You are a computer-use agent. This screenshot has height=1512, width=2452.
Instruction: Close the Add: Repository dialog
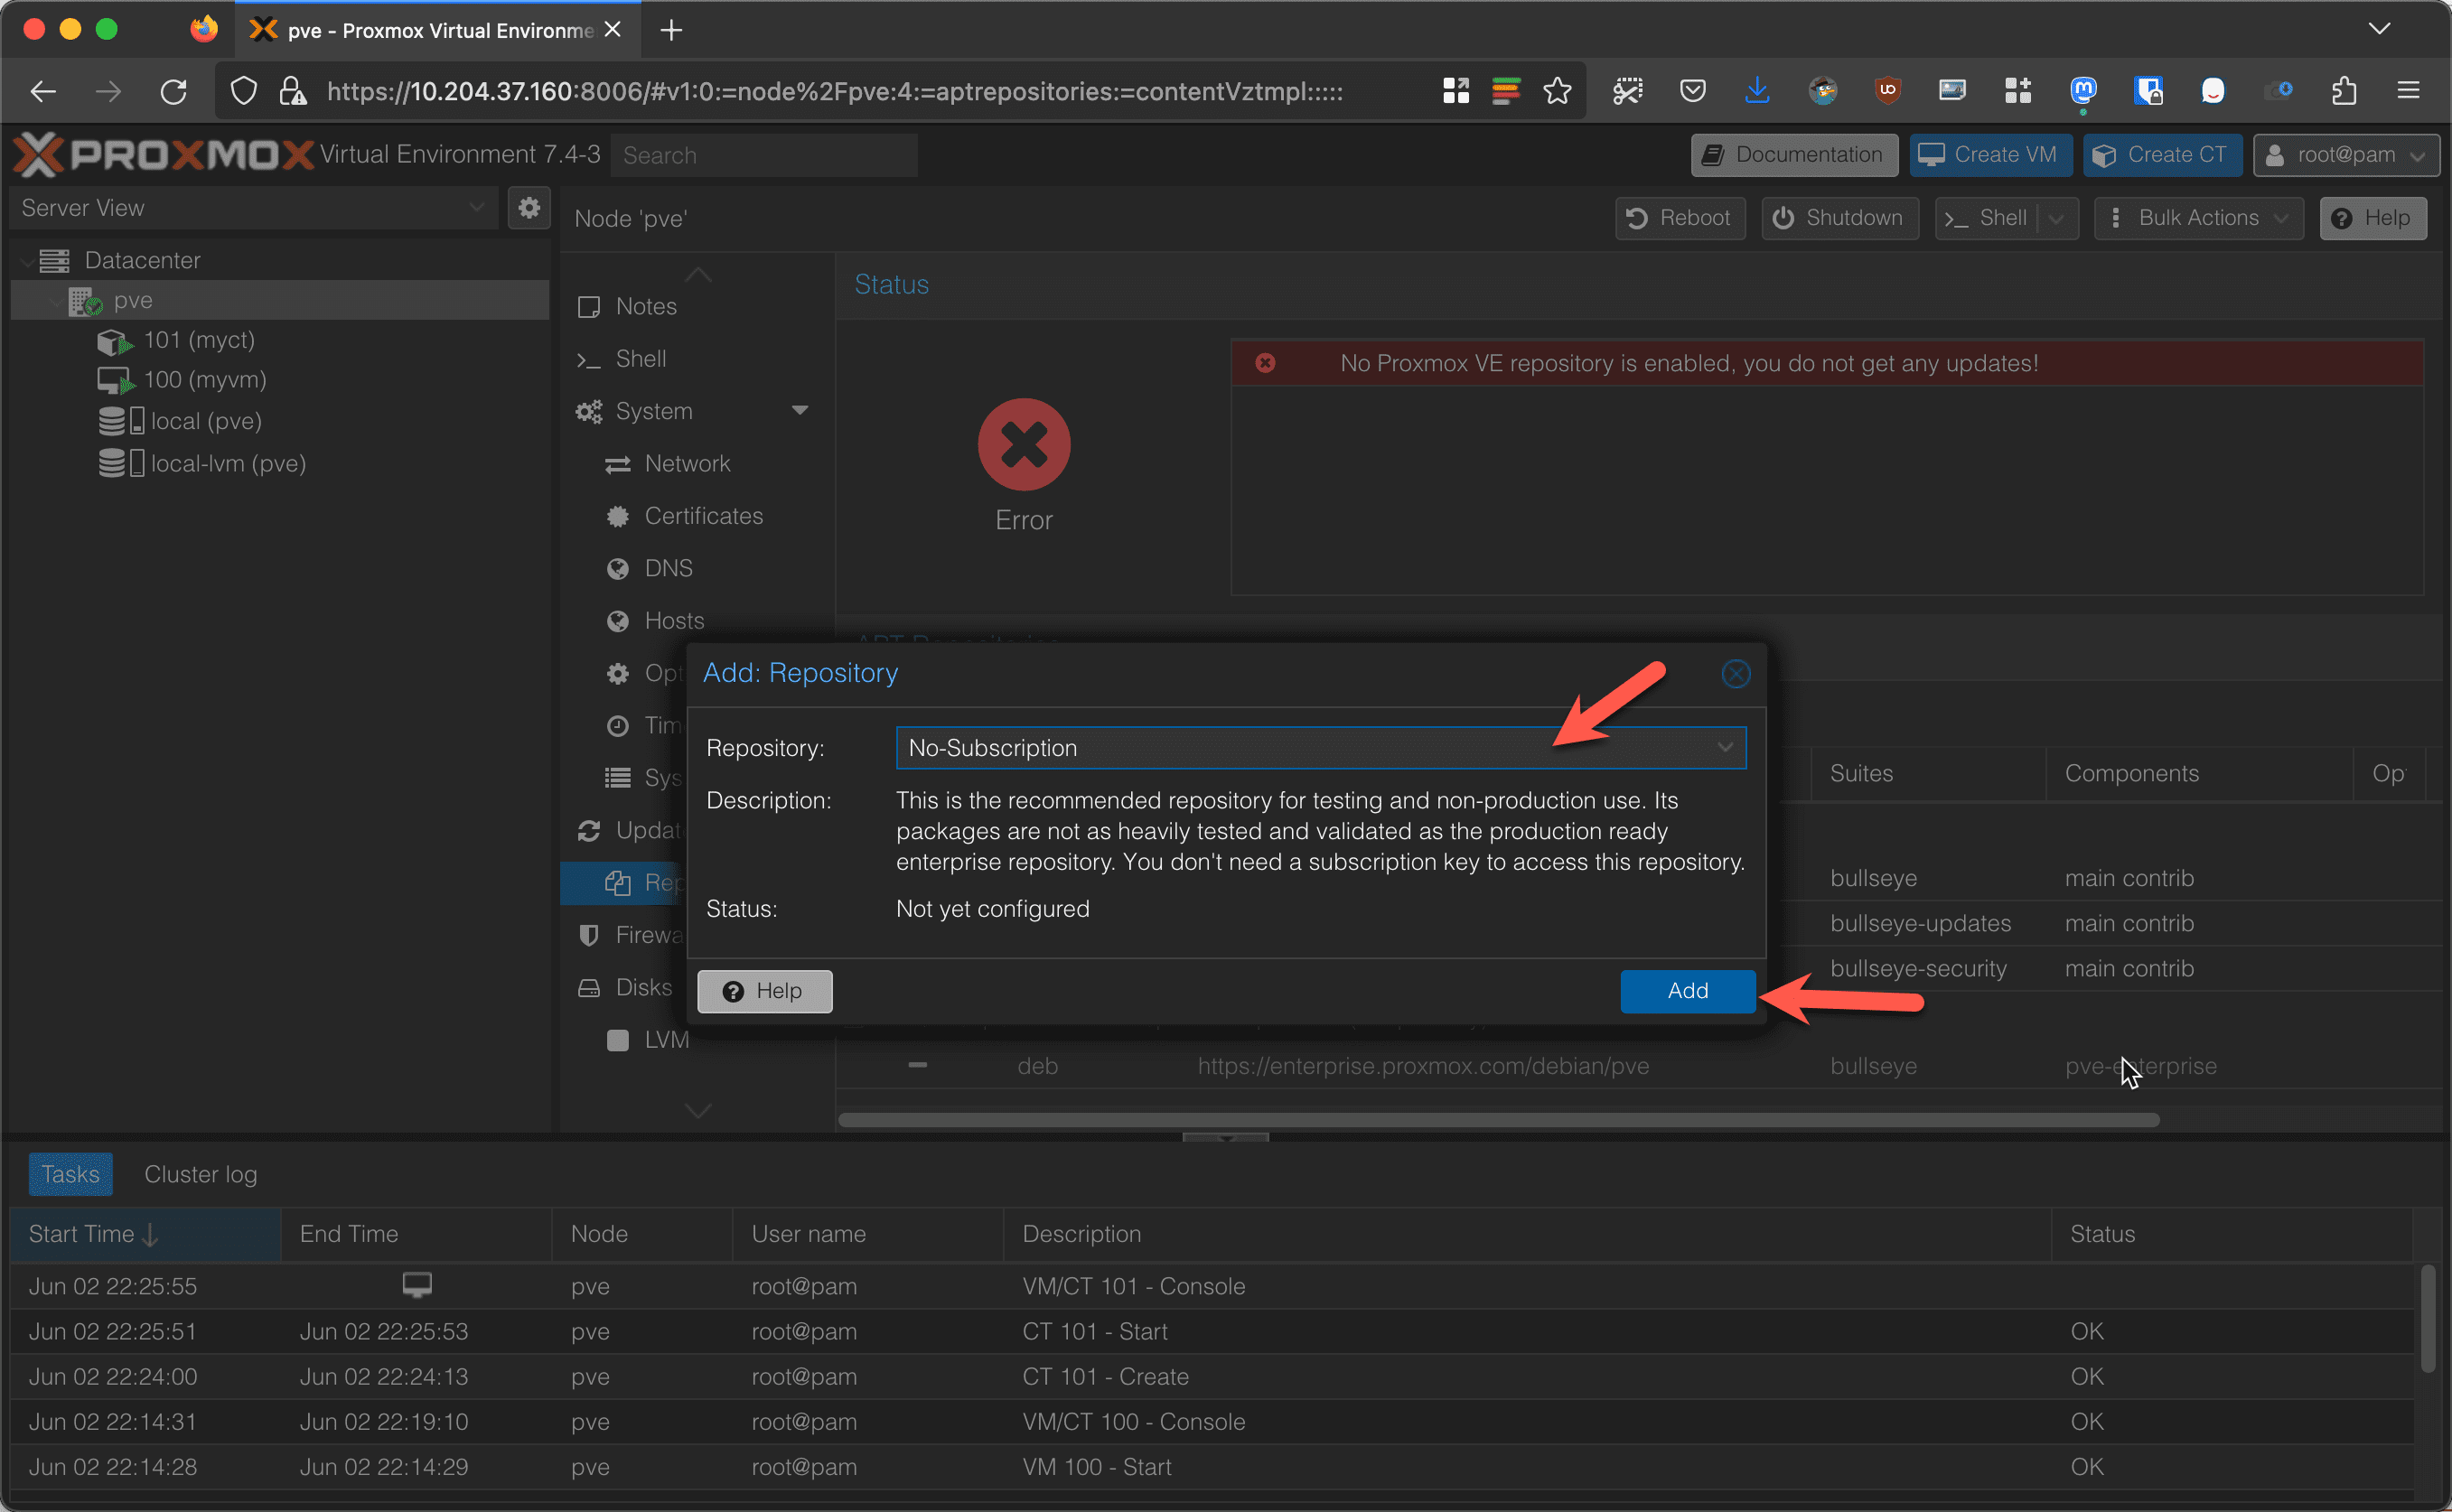(1735, 673)
